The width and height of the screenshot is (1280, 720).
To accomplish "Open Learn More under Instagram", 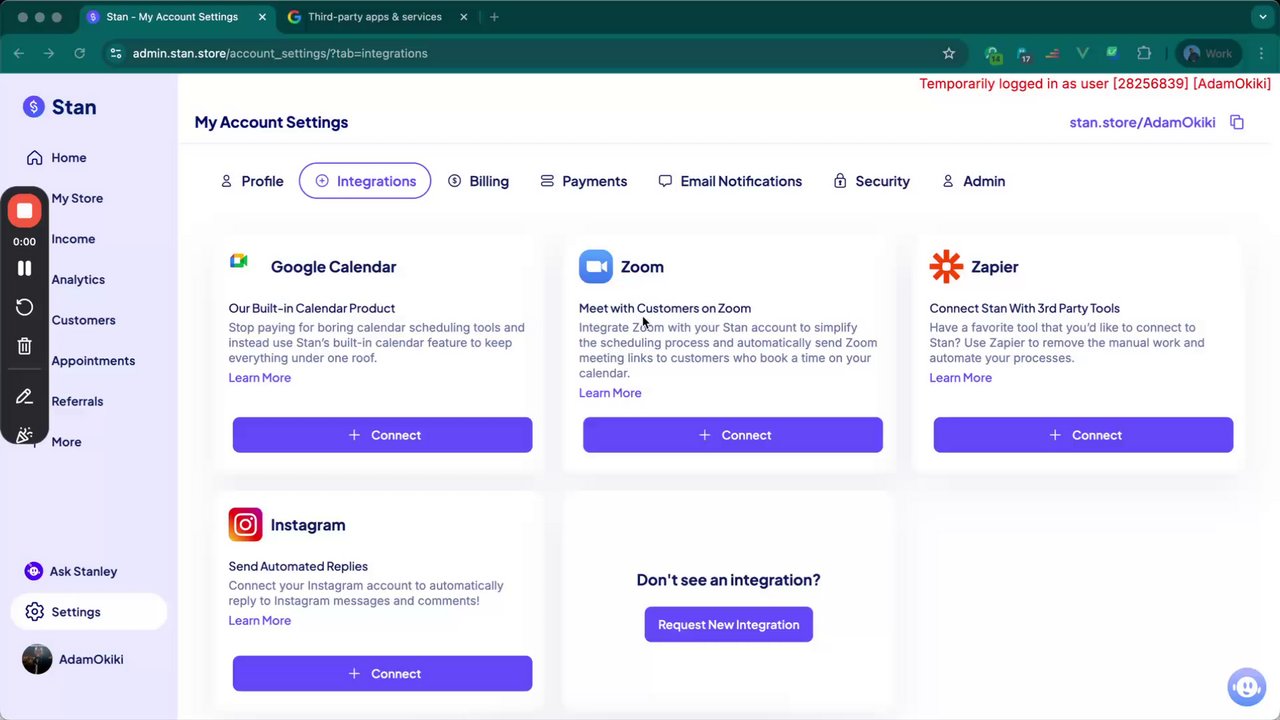I will pyautogui.click(x=259, y=621).
